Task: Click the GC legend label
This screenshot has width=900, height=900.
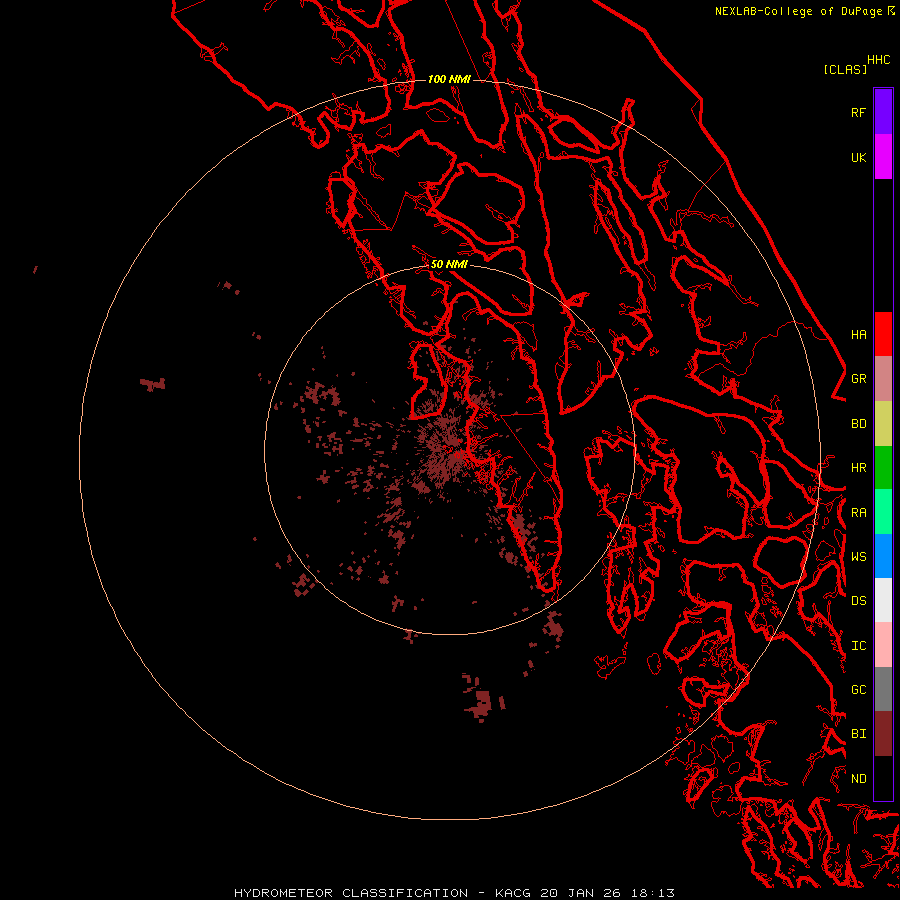Action: [858, 690]
